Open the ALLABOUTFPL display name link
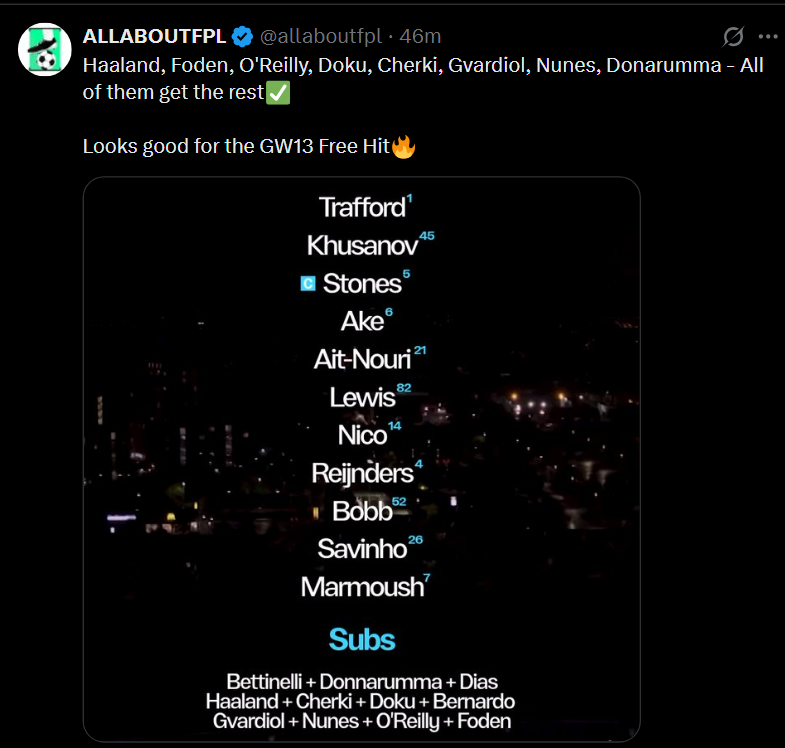785x748 pixels. [x=154, y=37]
